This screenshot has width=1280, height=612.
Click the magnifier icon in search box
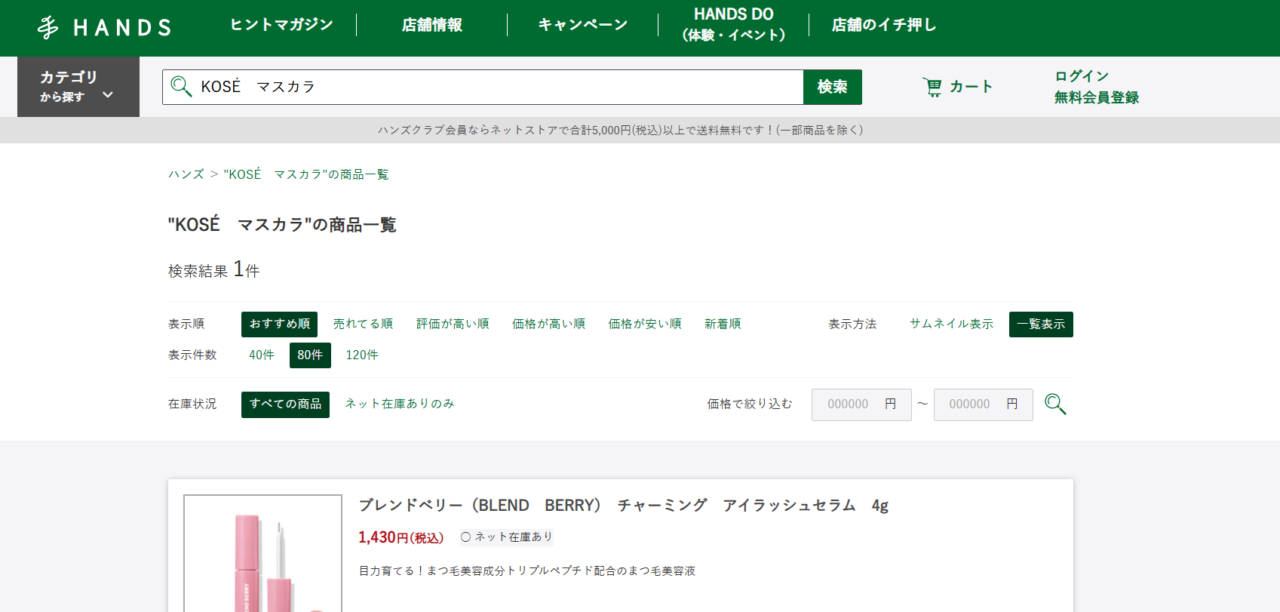coord(181,87)
